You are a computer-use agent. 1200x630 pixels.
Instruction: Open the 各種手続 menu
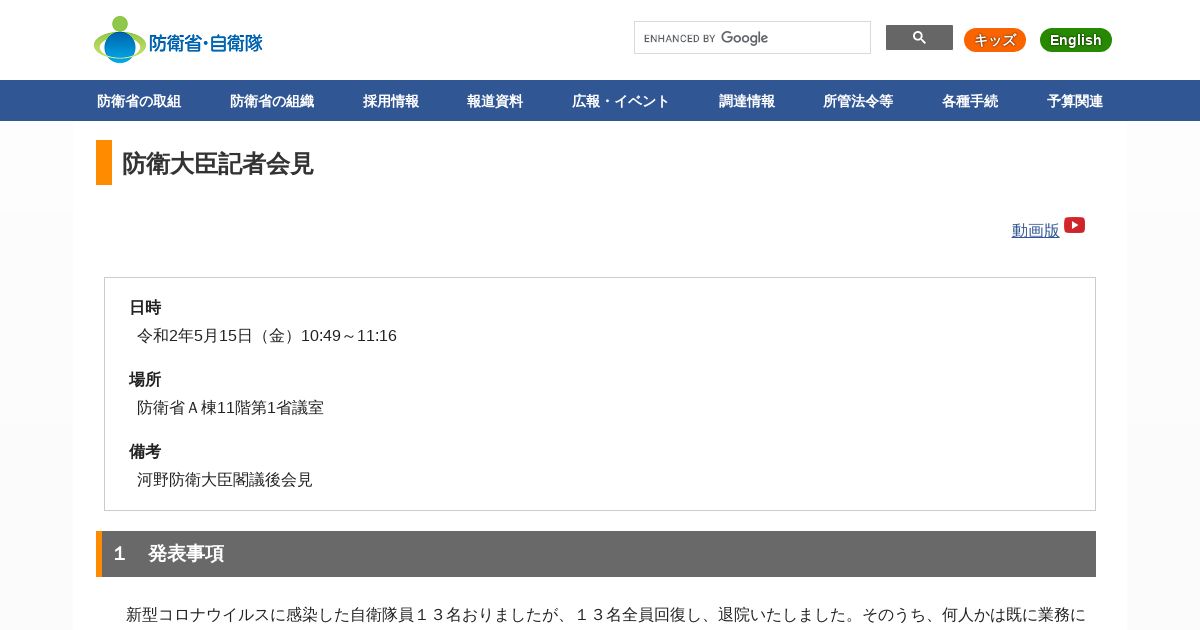tap(970, 101)
